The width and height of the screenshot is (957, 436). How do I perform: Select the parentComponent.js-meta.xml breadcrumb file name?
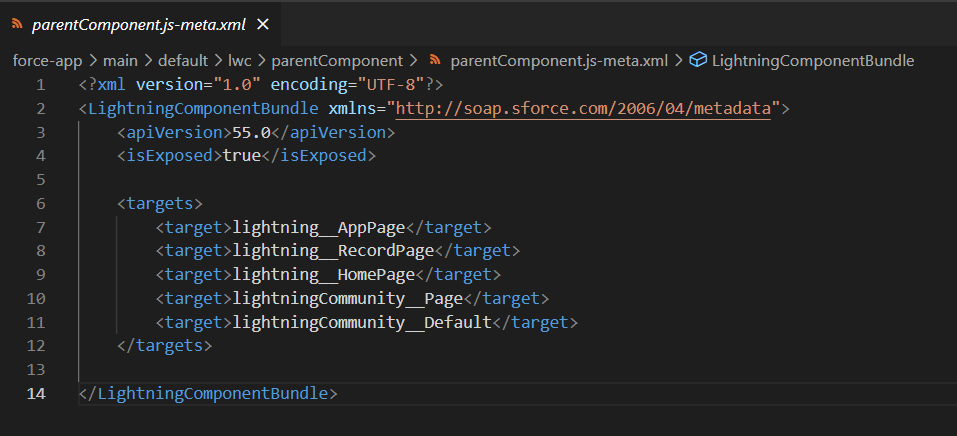[559, 60]
